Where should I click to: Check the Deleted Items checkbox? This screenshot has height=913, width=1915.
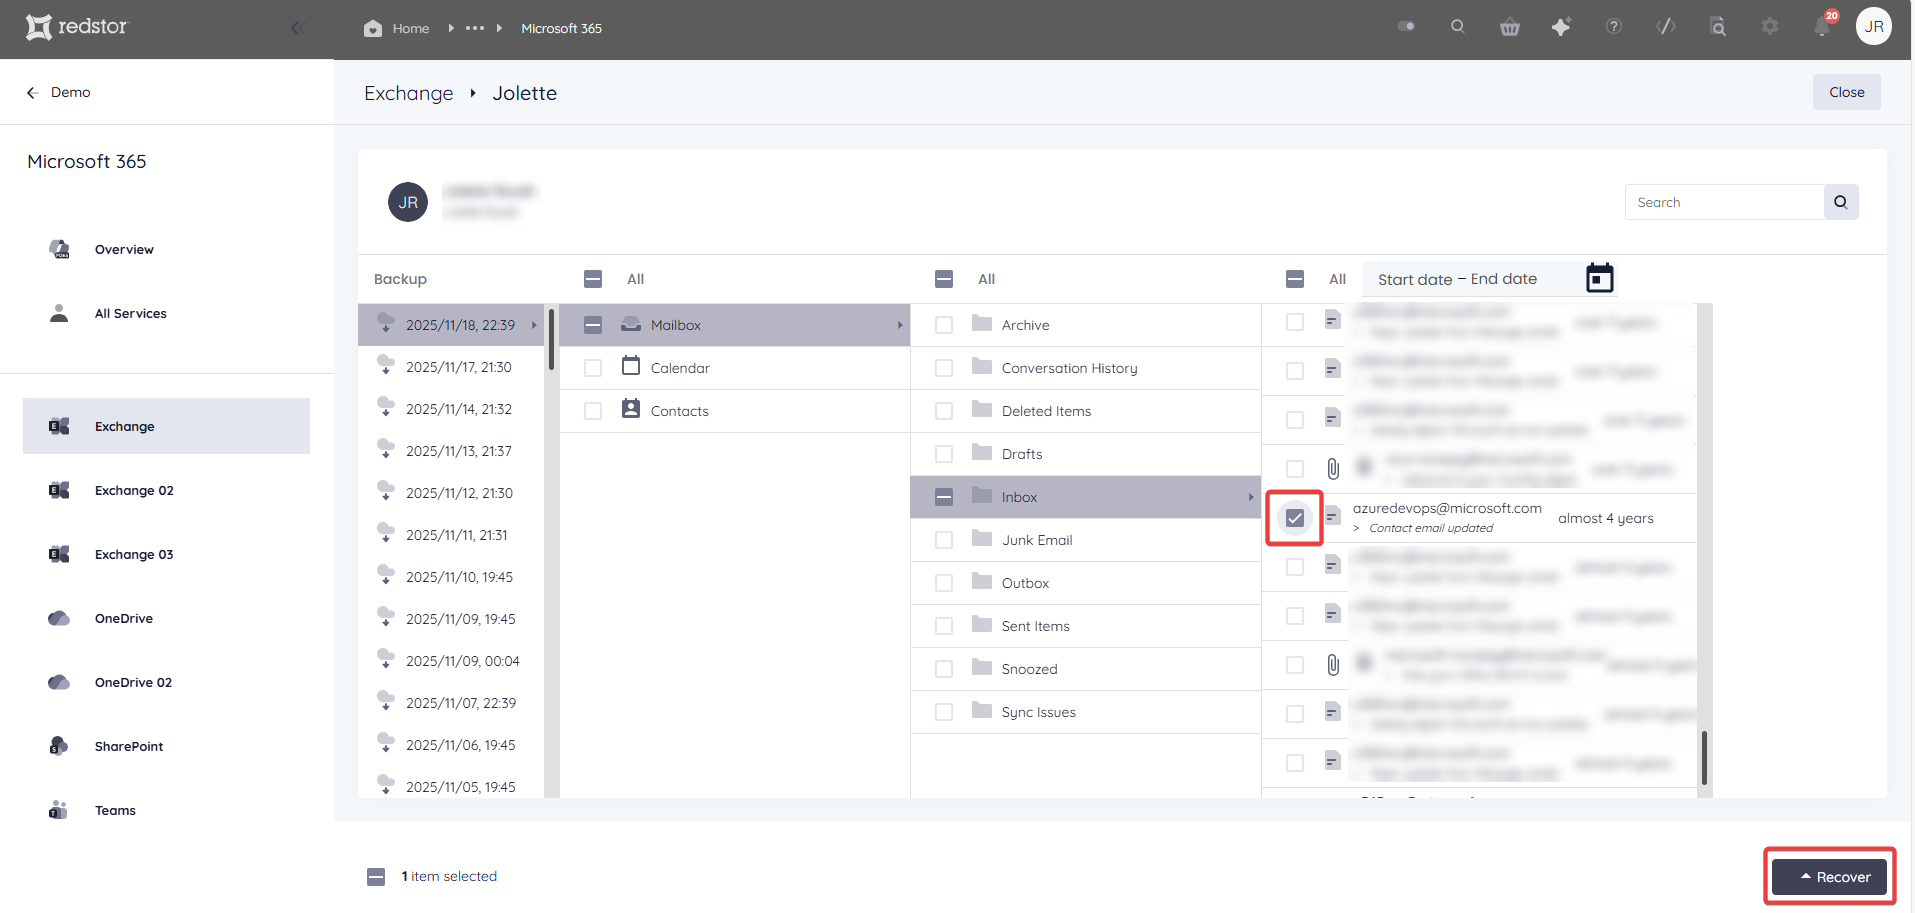click(x=944, y=411)
